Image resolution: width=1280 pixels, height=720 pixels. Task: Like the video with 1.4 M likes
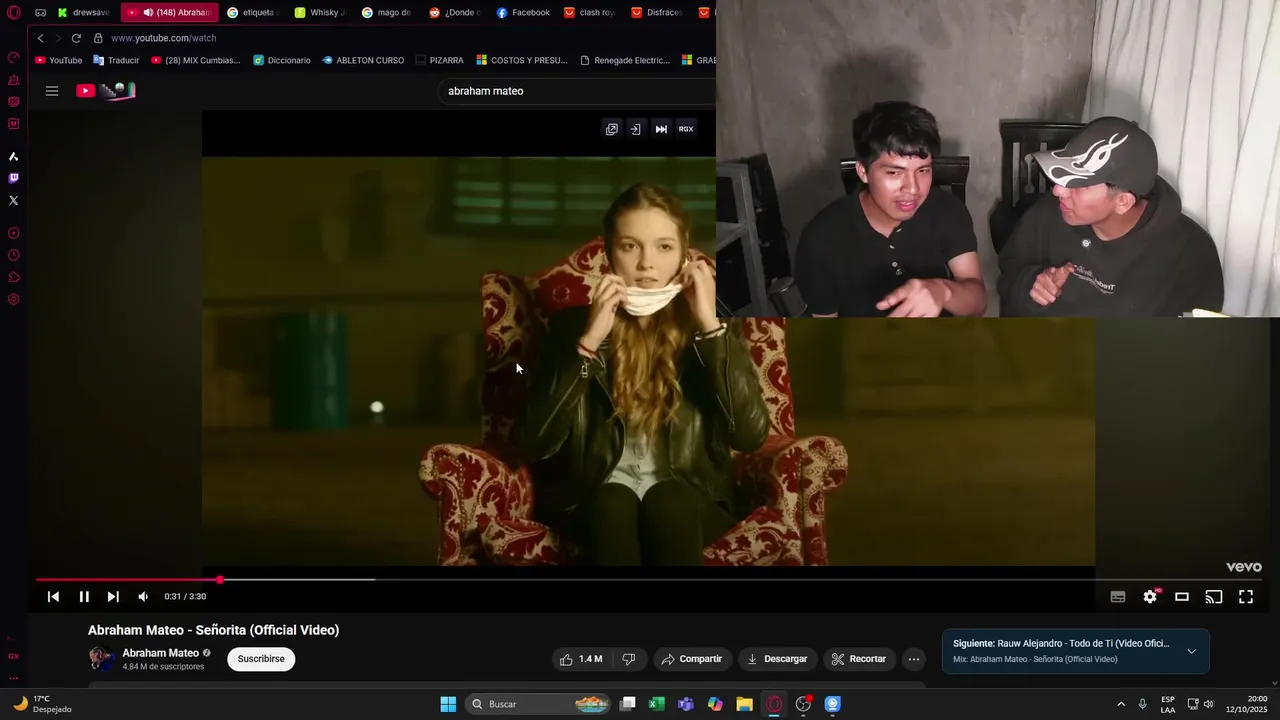pyautogui.click(x=581, y=659)
